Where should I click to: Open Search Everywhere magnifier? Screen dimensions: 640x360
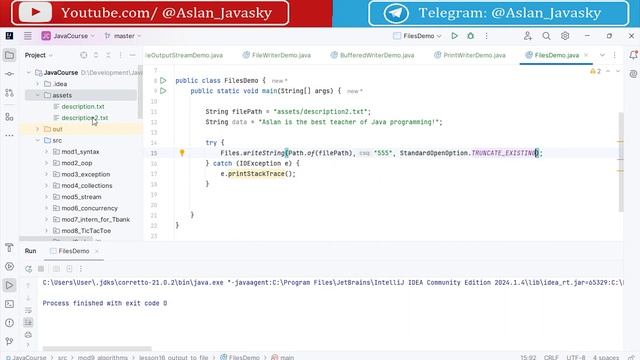click(546, 36)
